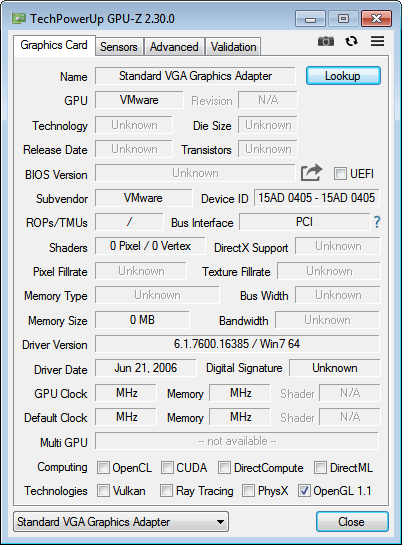Click the GPU field showing VMware

pyautogui.click(x=139, y=100)
